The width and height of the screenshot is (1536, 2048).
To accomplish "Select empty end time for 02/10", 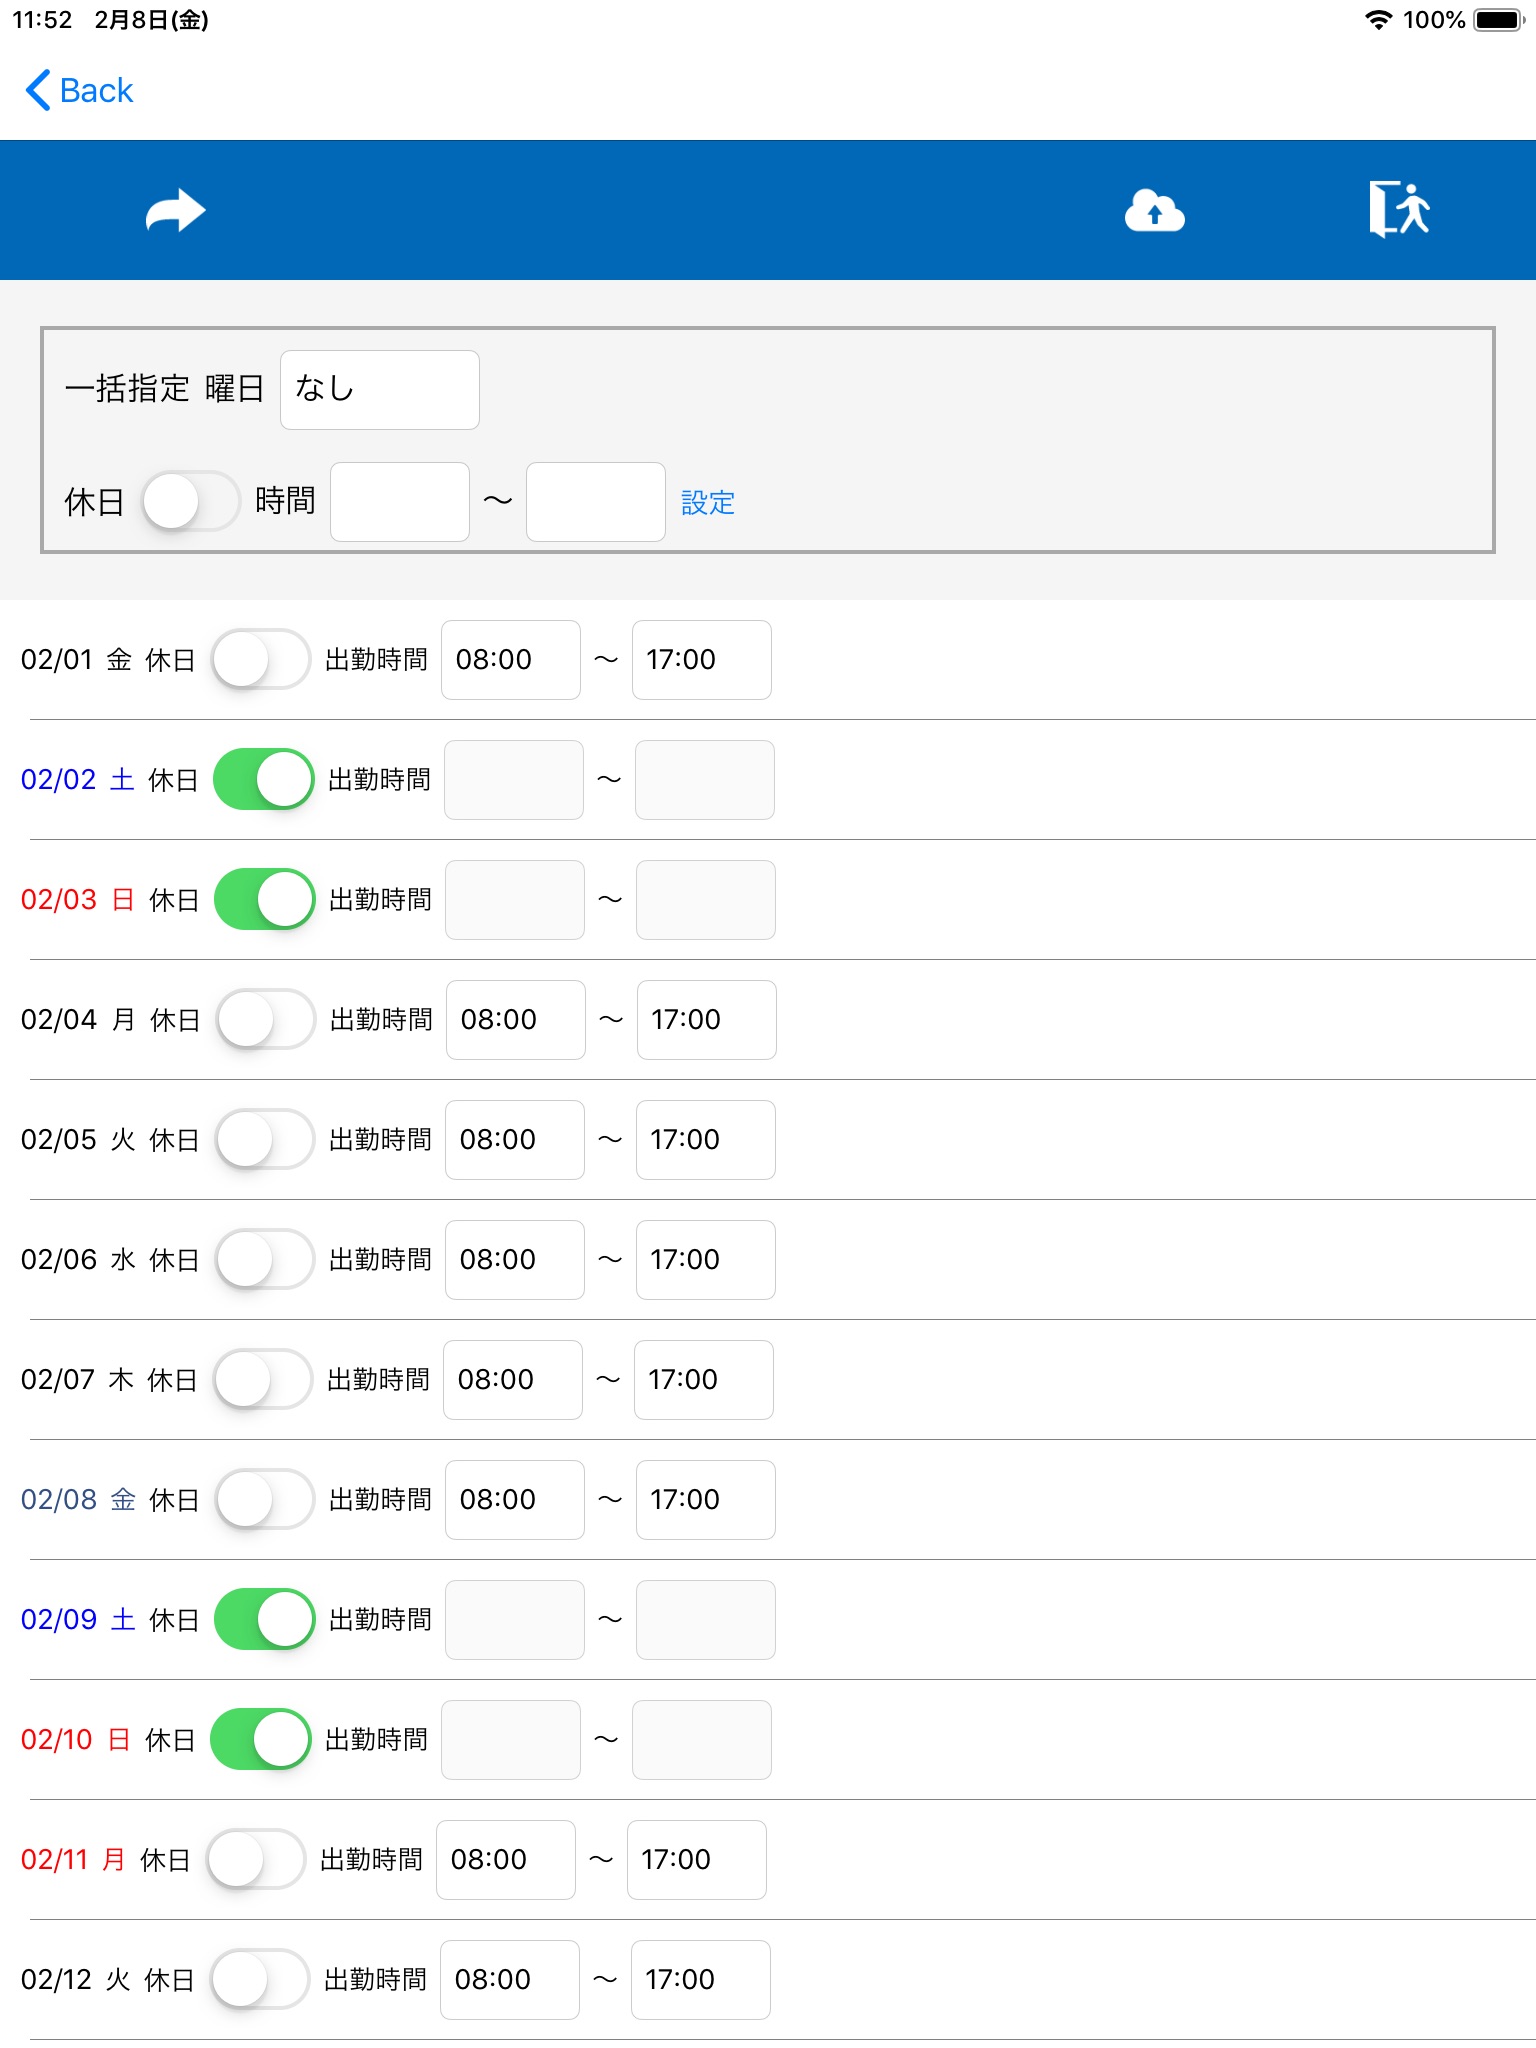I will click(x=702, y=1740).
